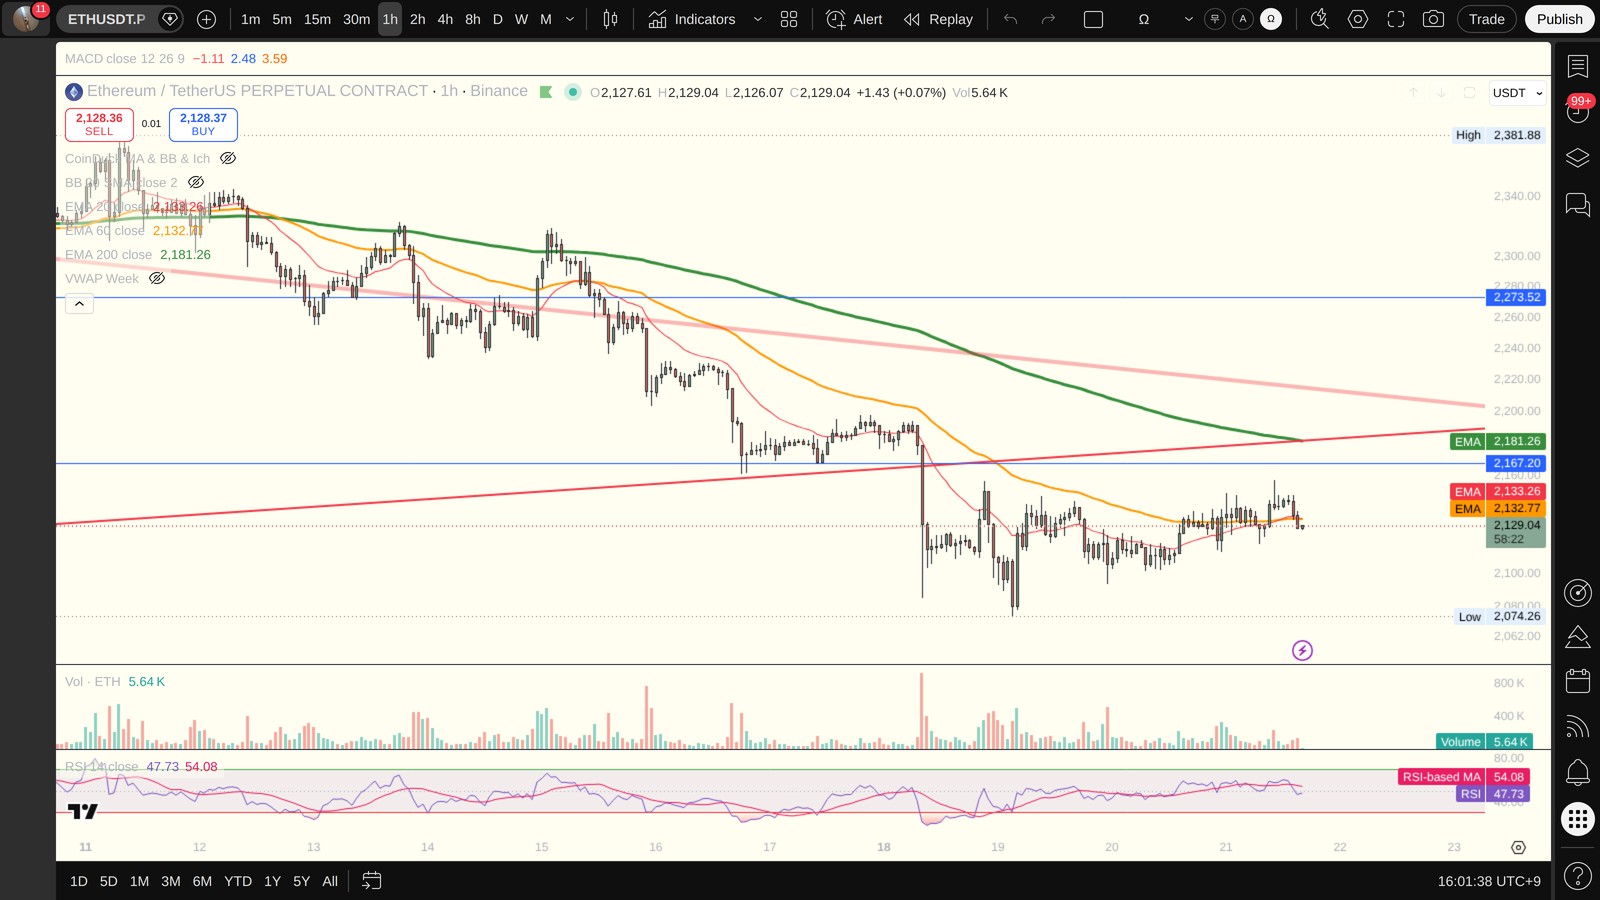The image size is (1600, 900).
Task: Open the chats speech bubble icon
Action: point(1578,205)
